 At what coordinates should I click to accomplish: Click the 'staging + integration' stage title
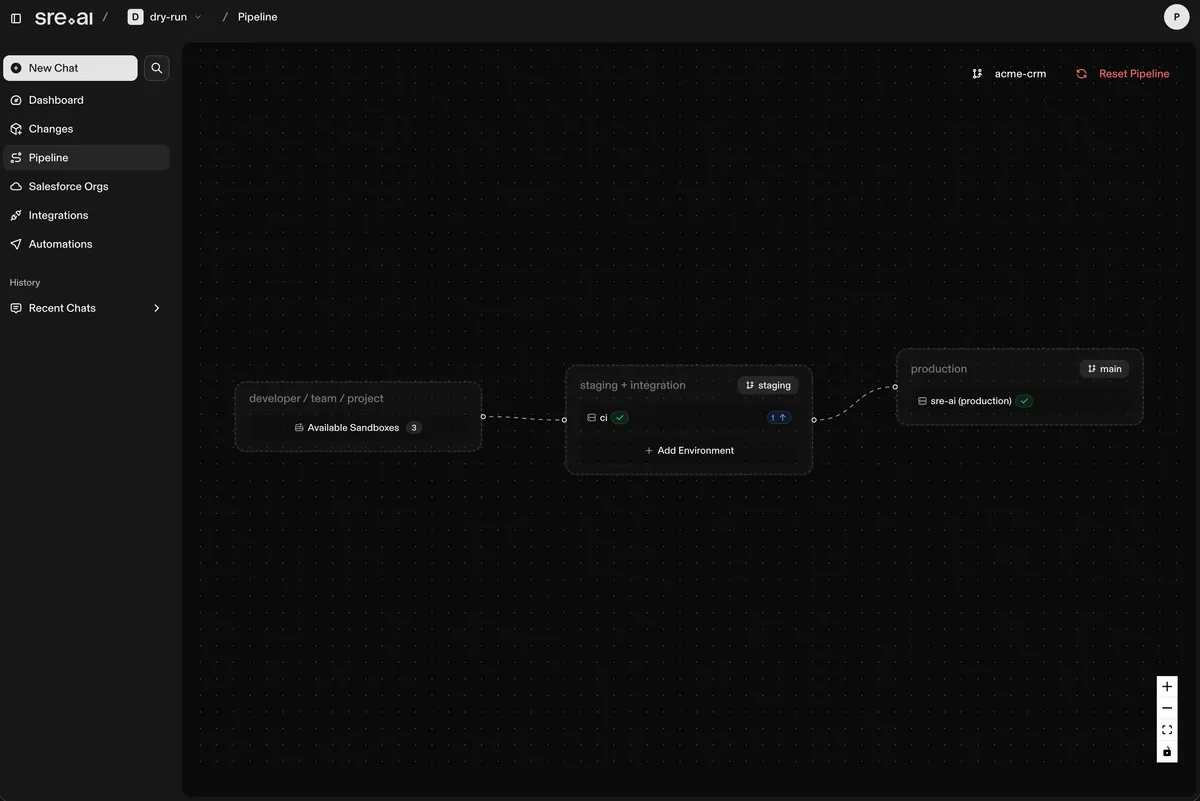pyautogui.click(x=633, y=385)
